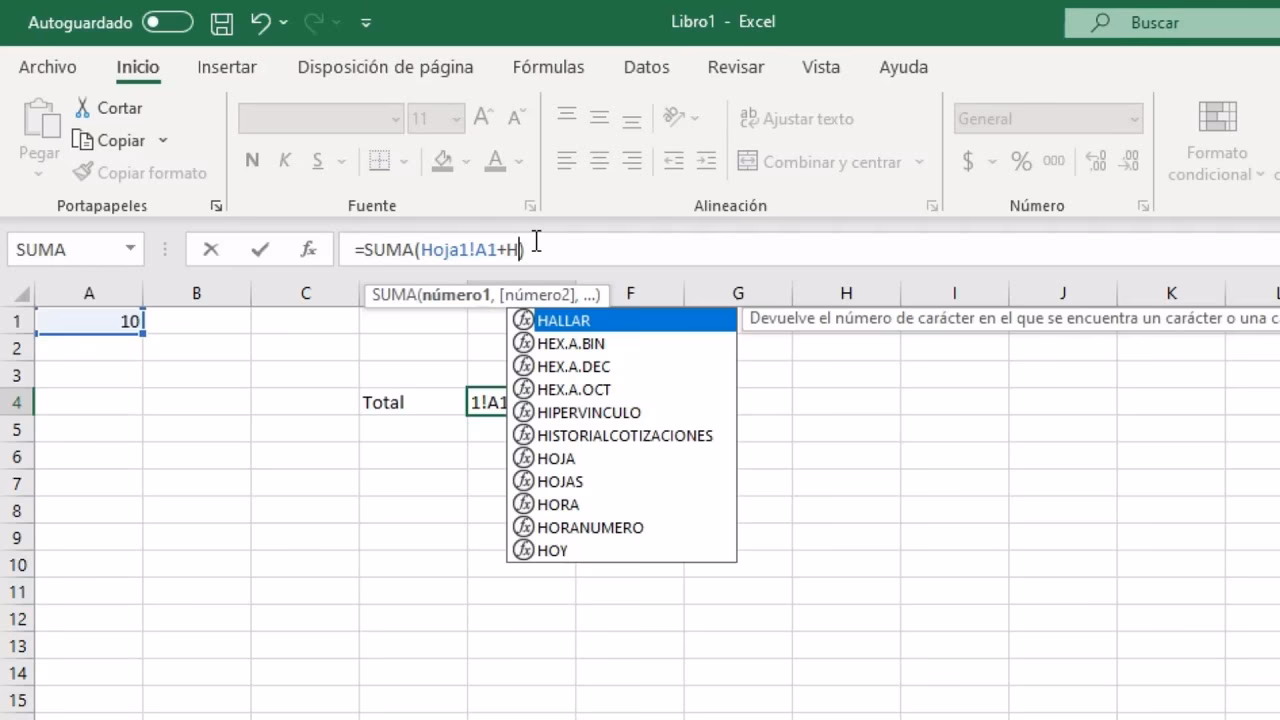Click the percentage style icon
The image size is (1280, 720).
[x=1019, y=161]
